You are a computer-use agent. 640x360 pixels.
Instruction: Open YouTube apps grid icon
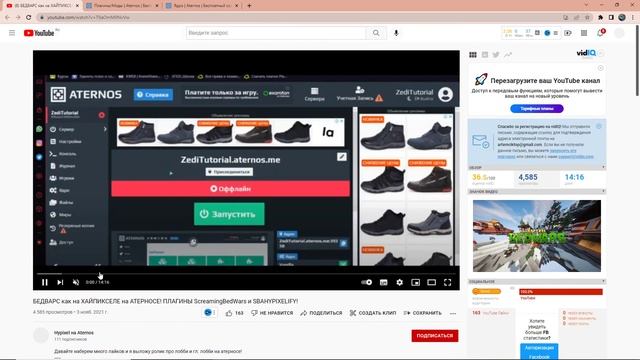click(584, 33)
